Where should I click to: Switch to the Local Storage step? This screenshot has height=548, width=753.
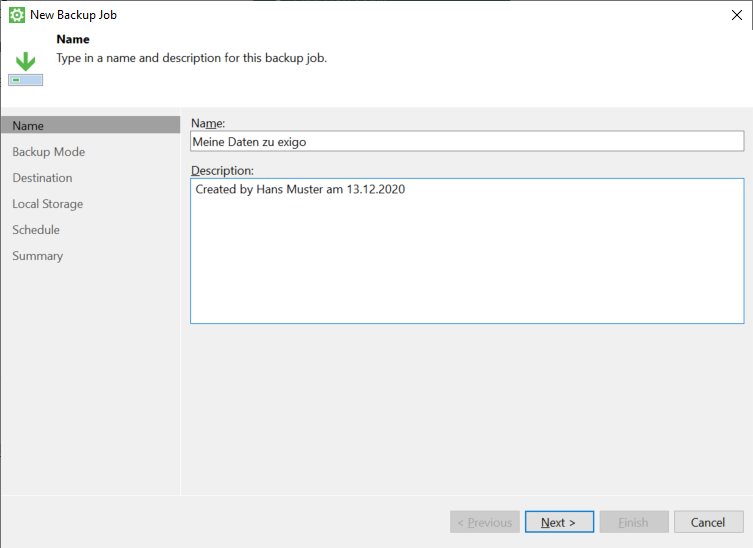[x=48, y=204]
